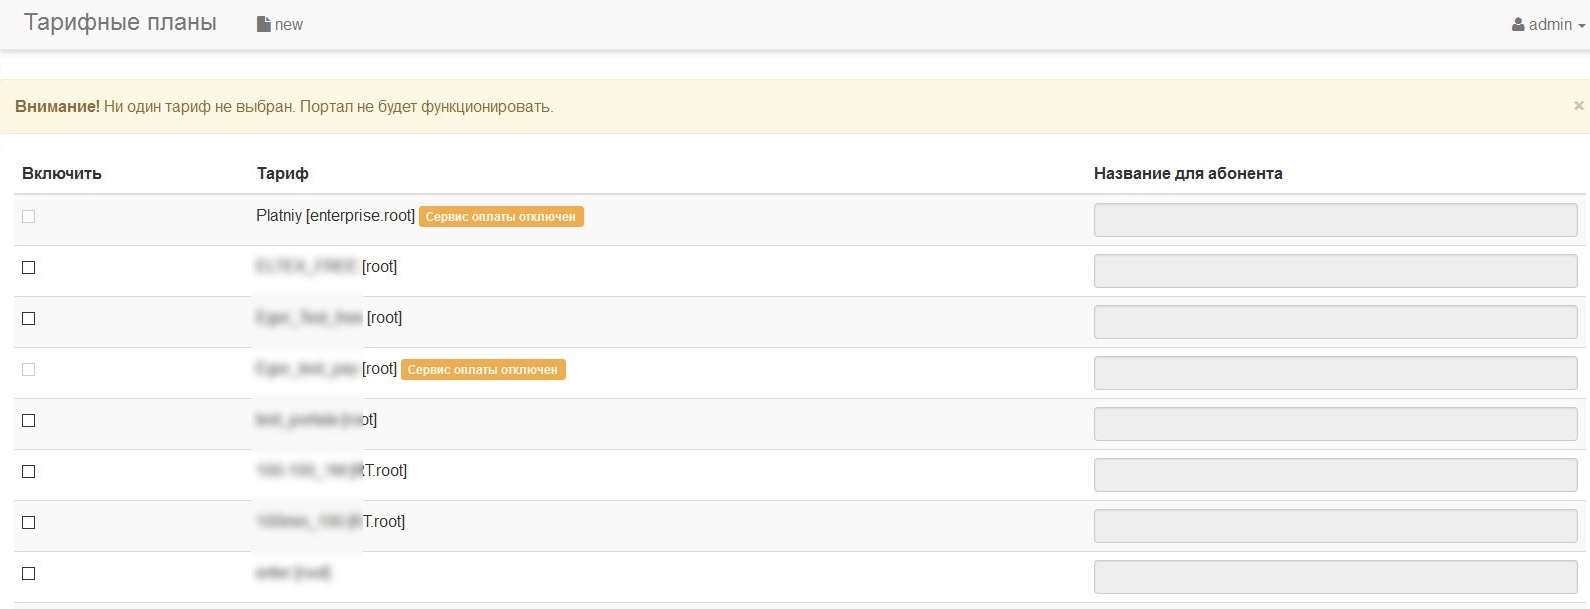Click the "Тарифные планы" page title
Image resolution: width=1590 pixels, height=609 pixels.
[120, 23]
